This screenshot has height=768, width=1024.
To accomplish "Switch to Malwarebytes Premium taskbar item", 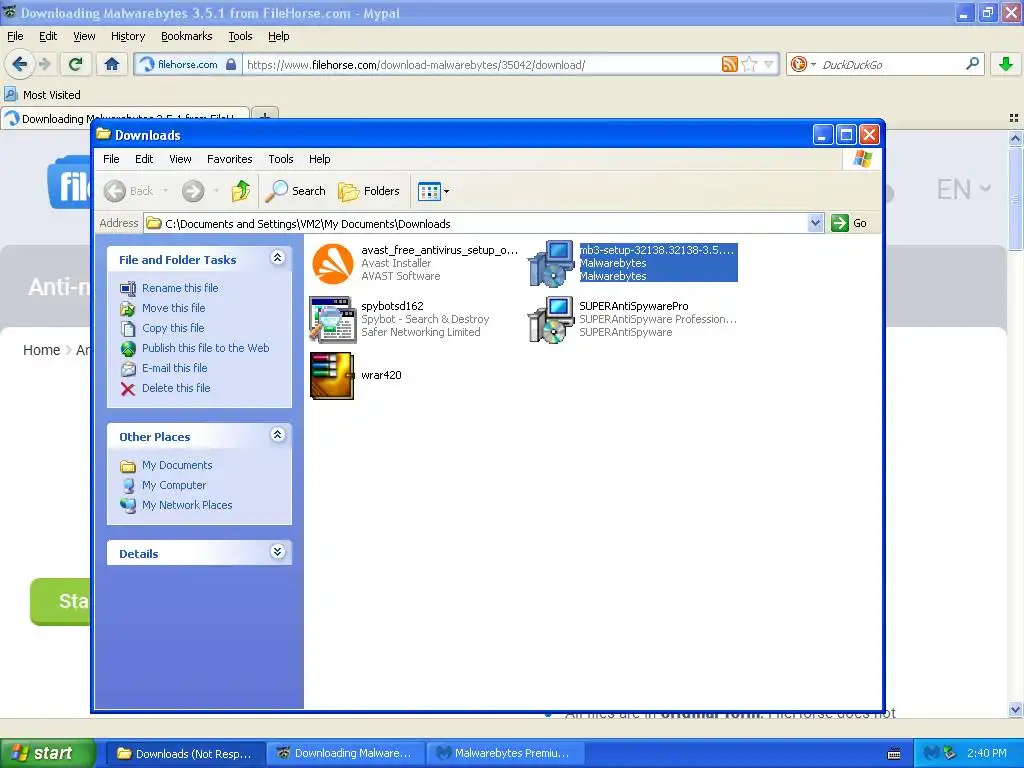I will (504, 754).
